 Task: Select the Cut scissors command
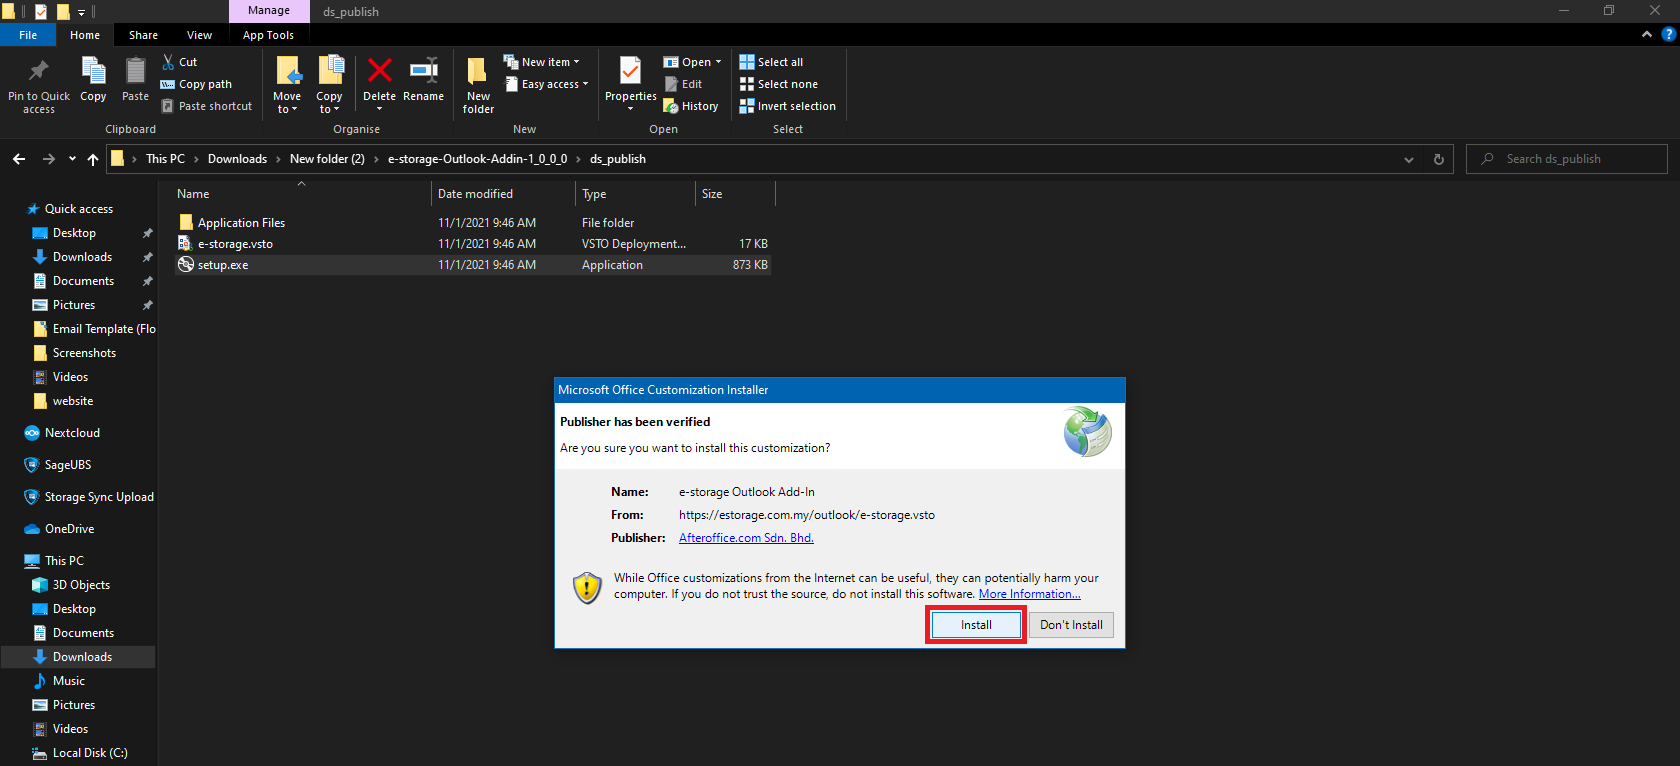[180, 62]
